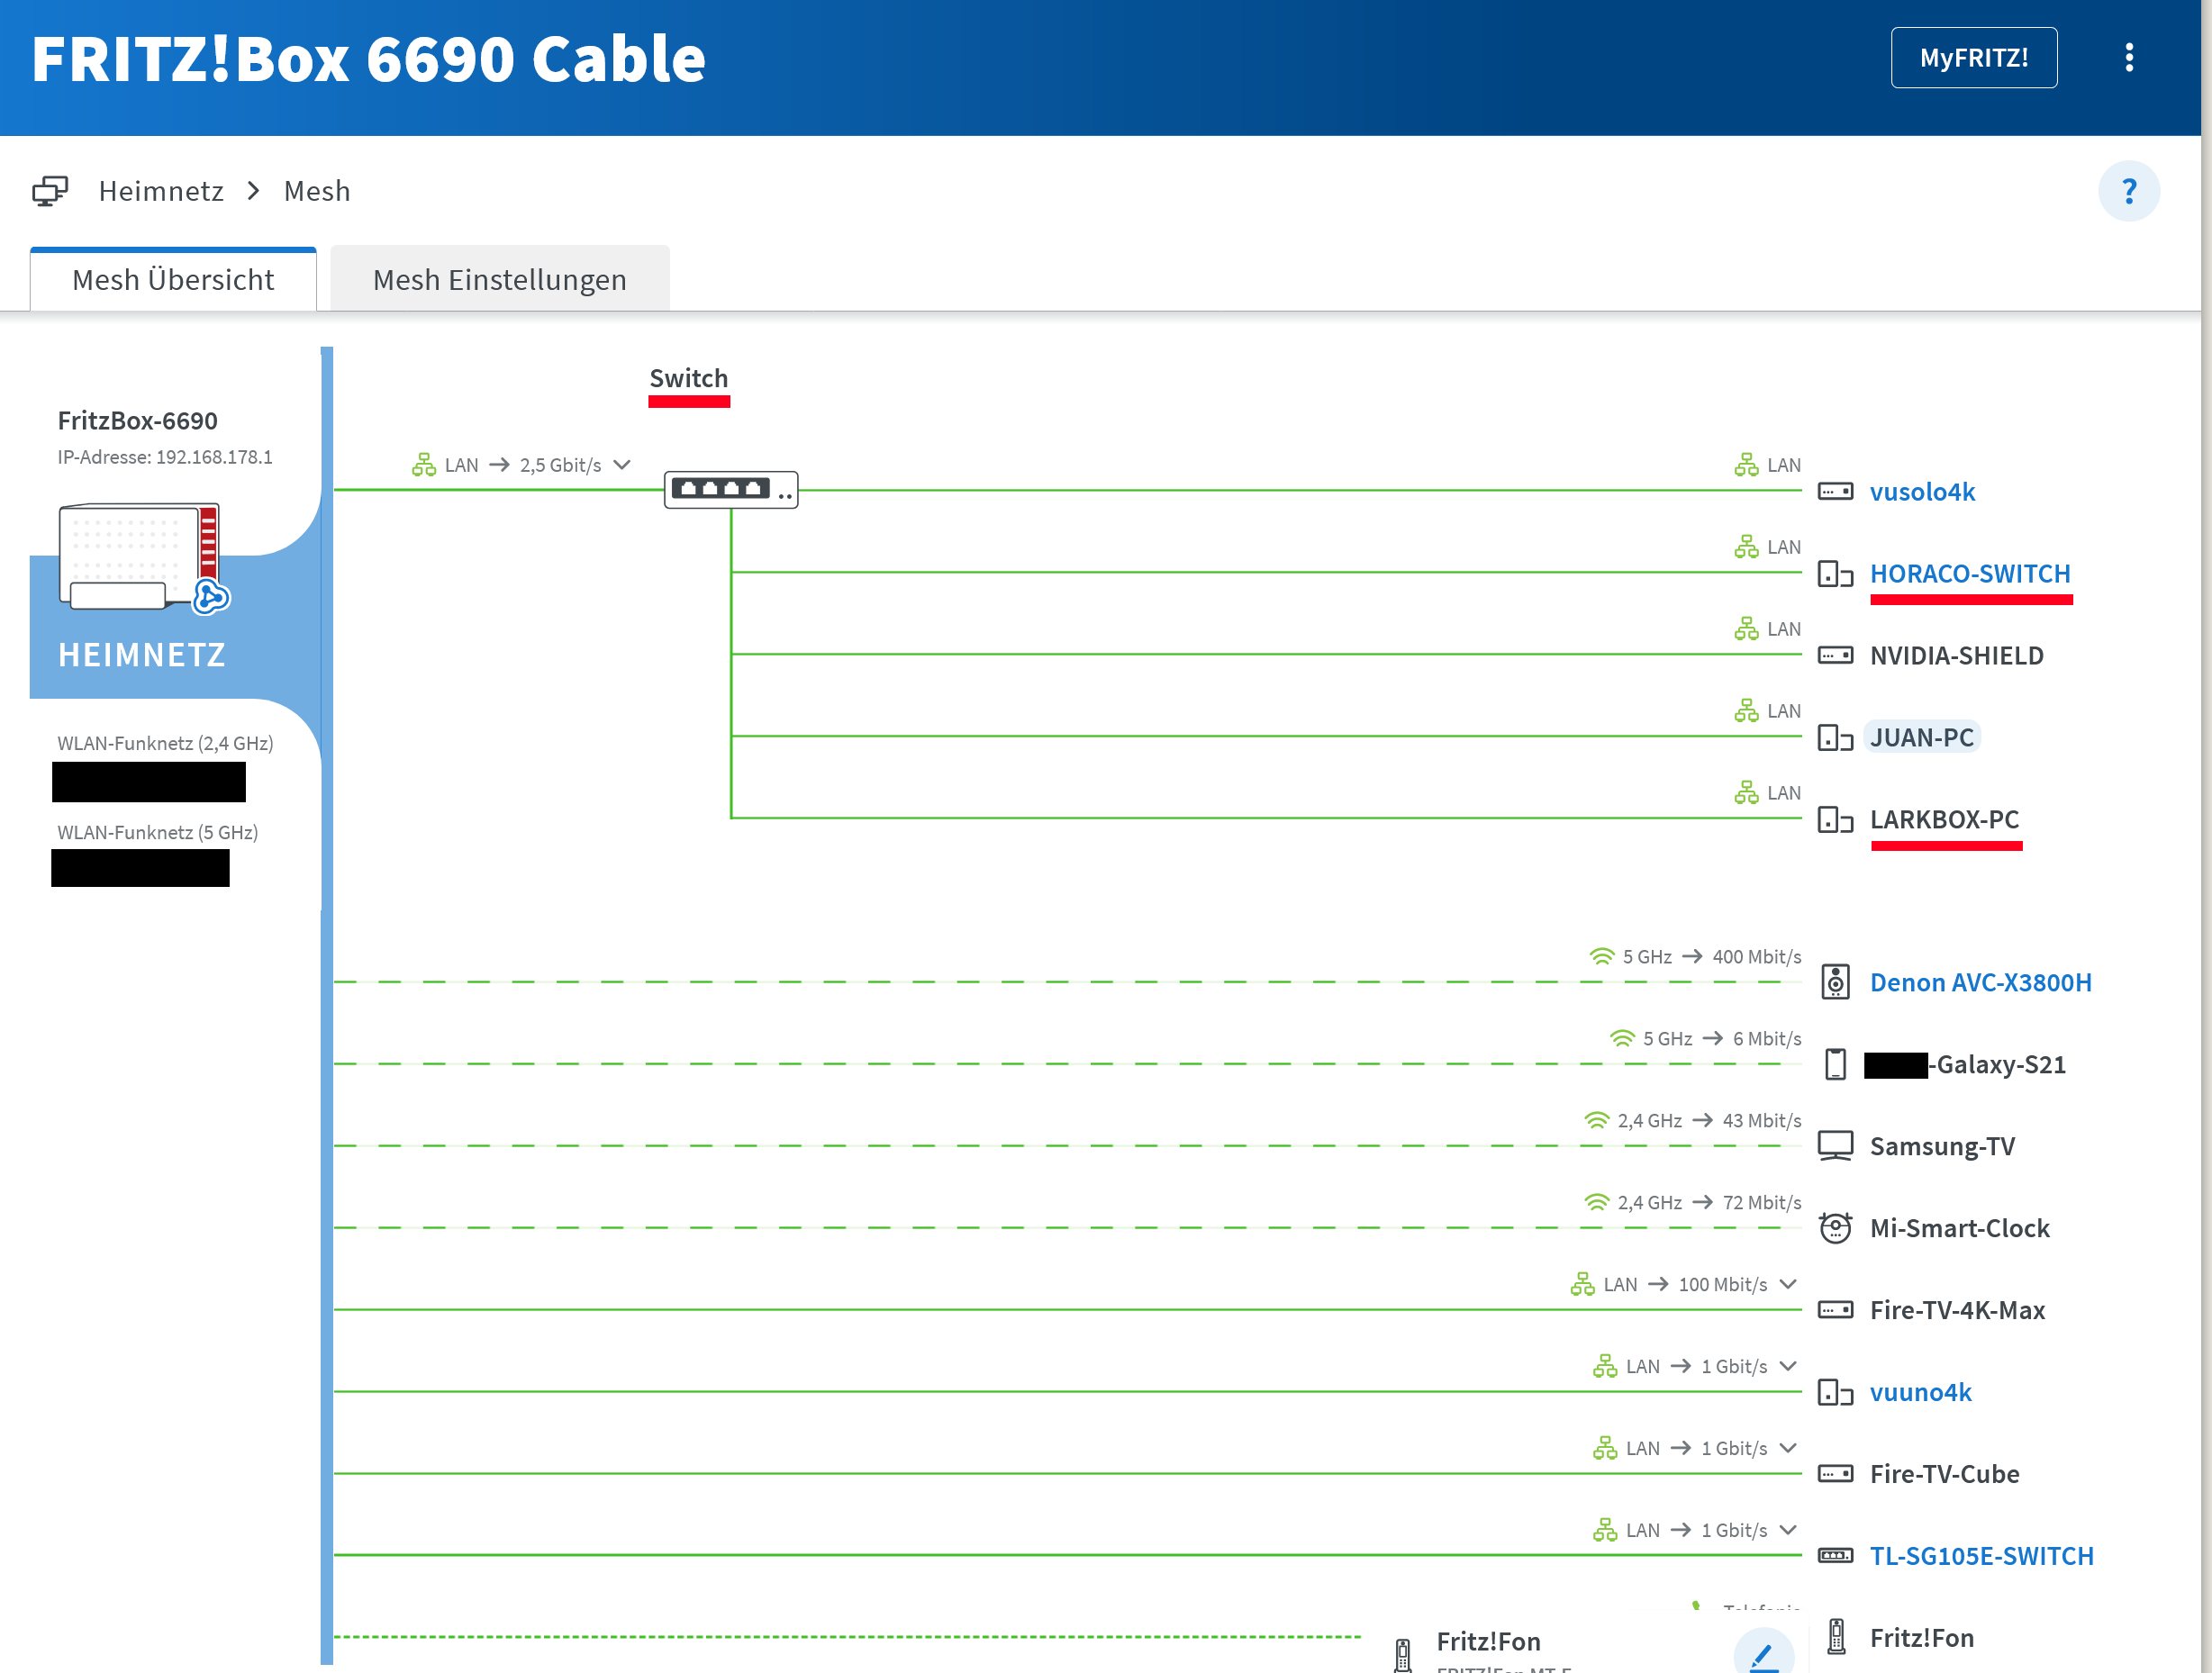Expand the LAN 100 Mbit/s chevron for Fire-TV-4K-Max
2212x1673 pixels.
coord(1788,1284)
